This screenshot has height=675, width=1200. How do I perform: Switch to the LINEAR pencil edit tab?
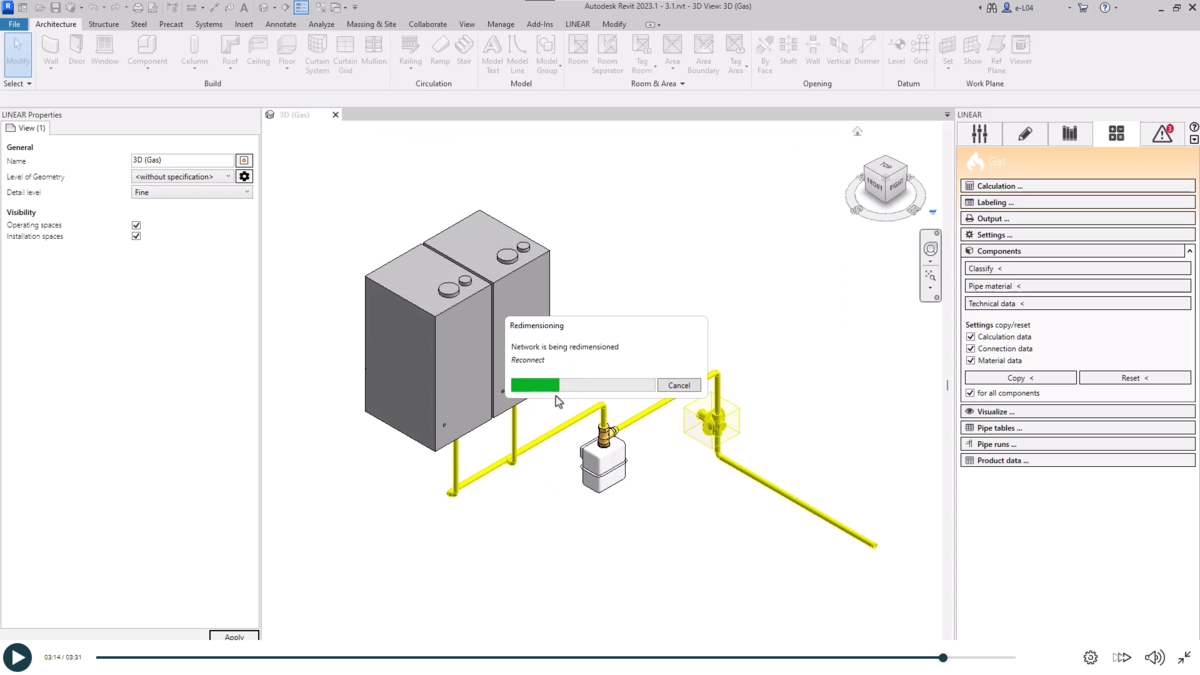[1025, 133]
